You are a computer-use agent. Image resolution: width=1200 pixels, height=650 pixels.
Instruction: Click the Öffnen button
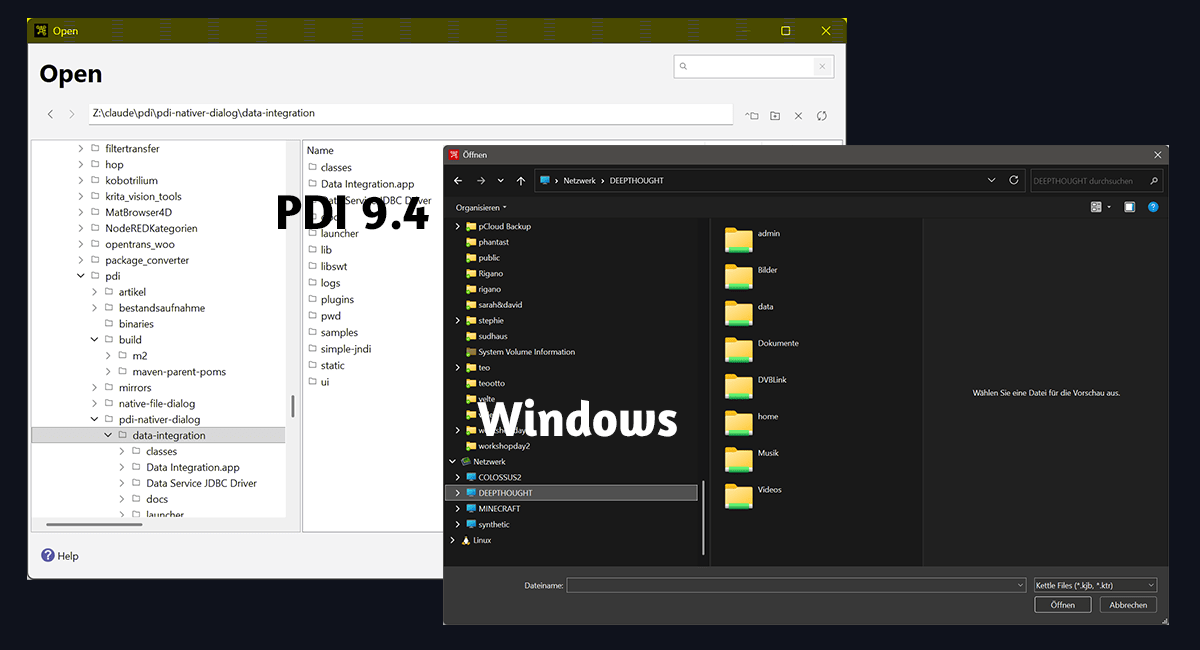pos(1063,605)
